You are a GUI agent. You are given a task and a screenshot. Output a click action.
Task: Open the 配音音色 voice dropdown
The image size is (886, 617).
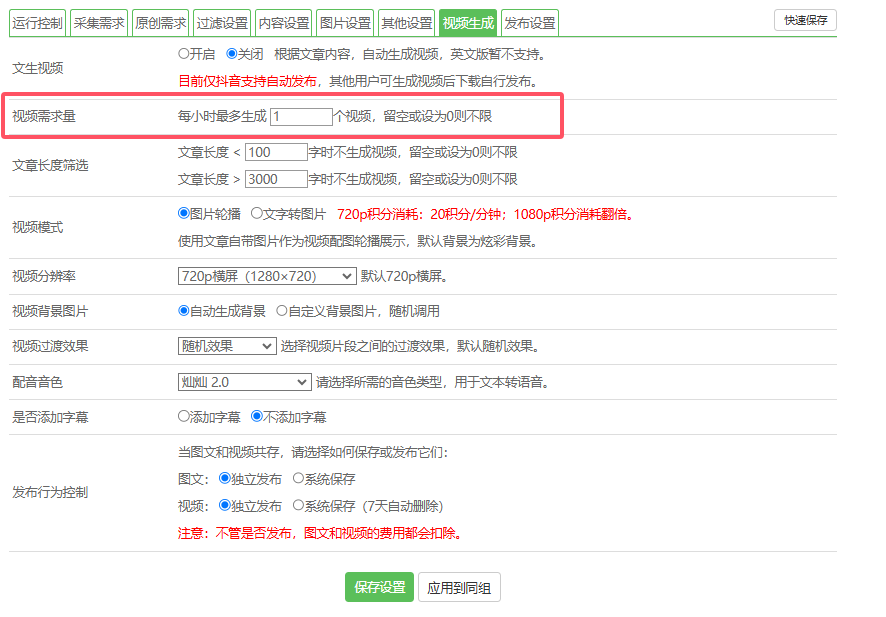tap(245, 382)
